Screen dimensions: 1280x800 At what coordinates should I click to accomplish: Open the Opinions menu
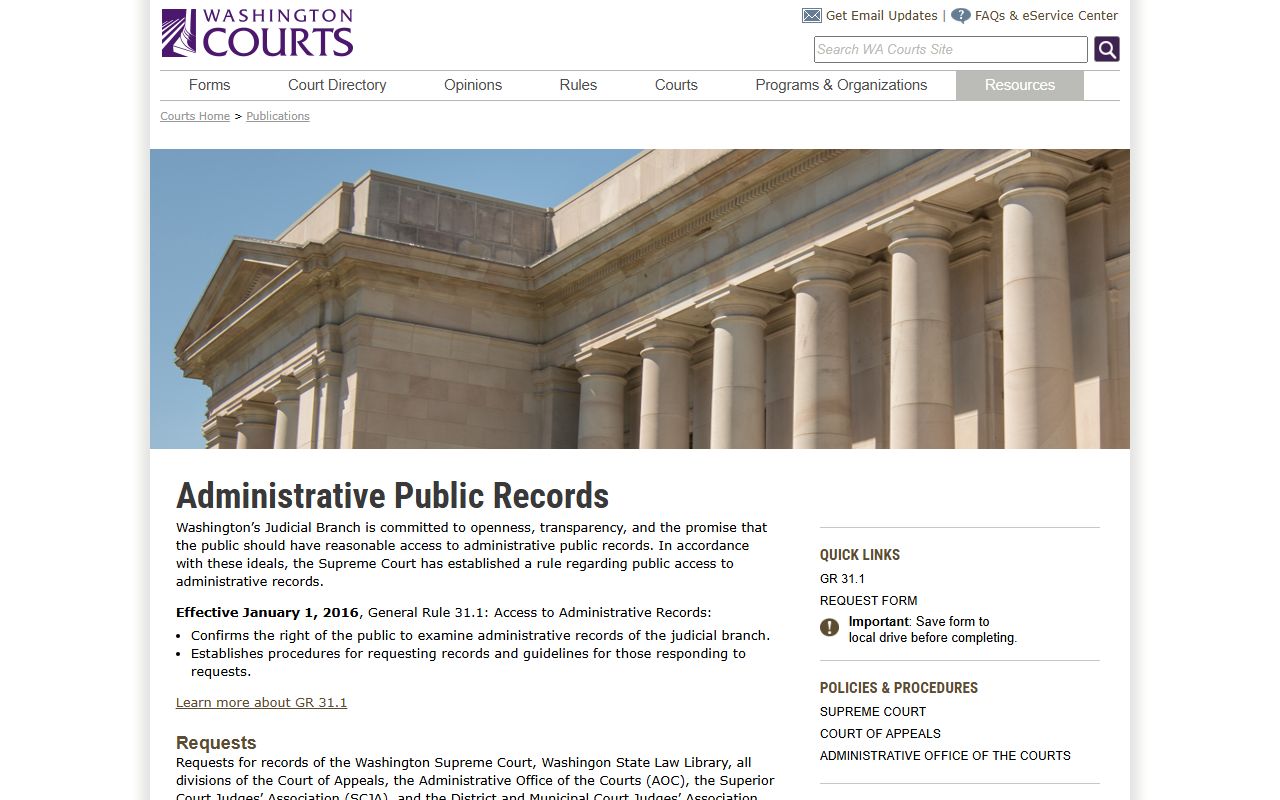click(473, 85)
